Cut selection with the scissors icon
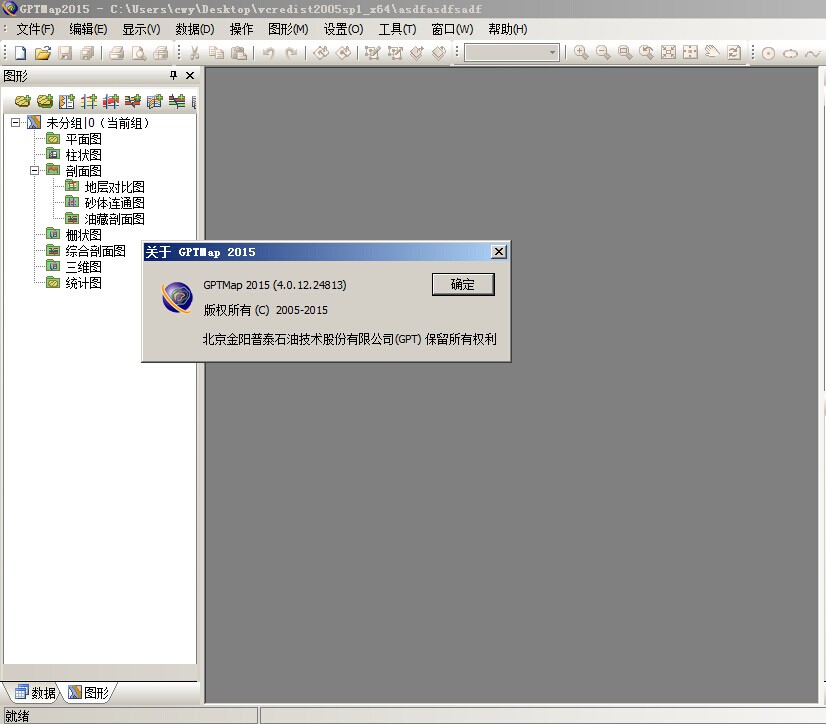The height and width of the screenshot is (724, 826). pyautogui.click(x=194, y=53)
